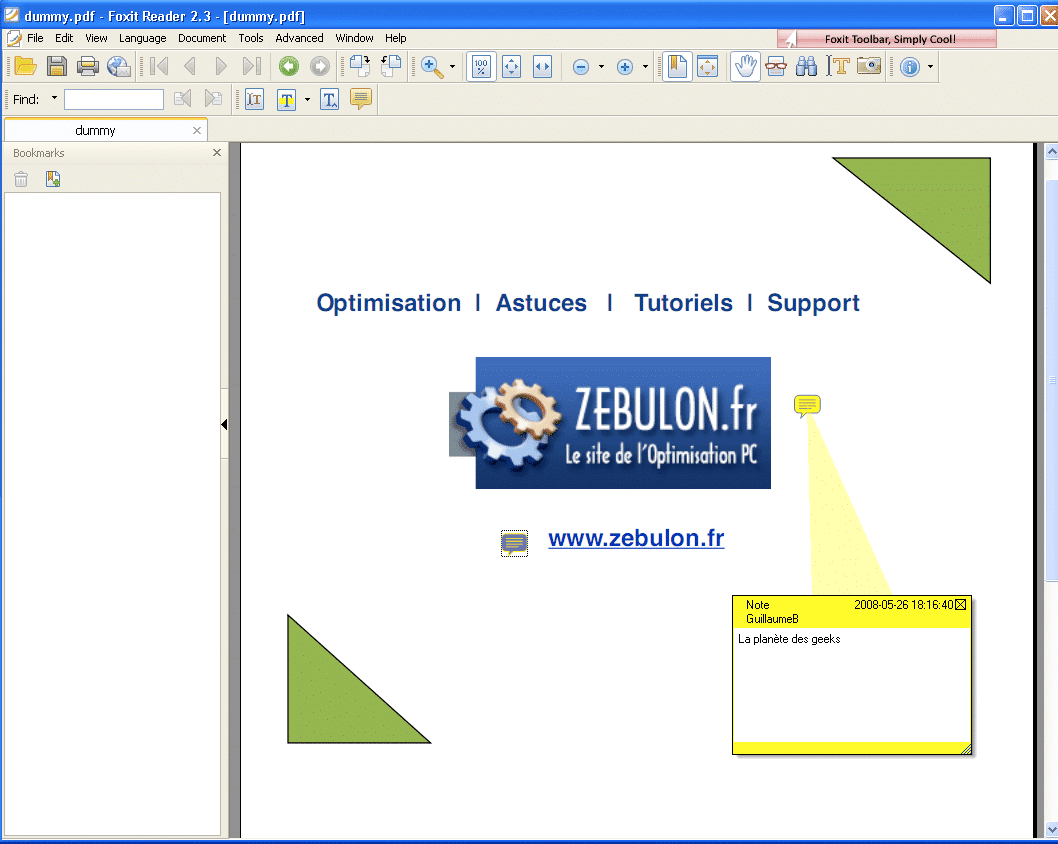The height and width of the screenshot is (844, 1058).
Task: Follow the www.zebulon.fr link
Action: point(636,538)
